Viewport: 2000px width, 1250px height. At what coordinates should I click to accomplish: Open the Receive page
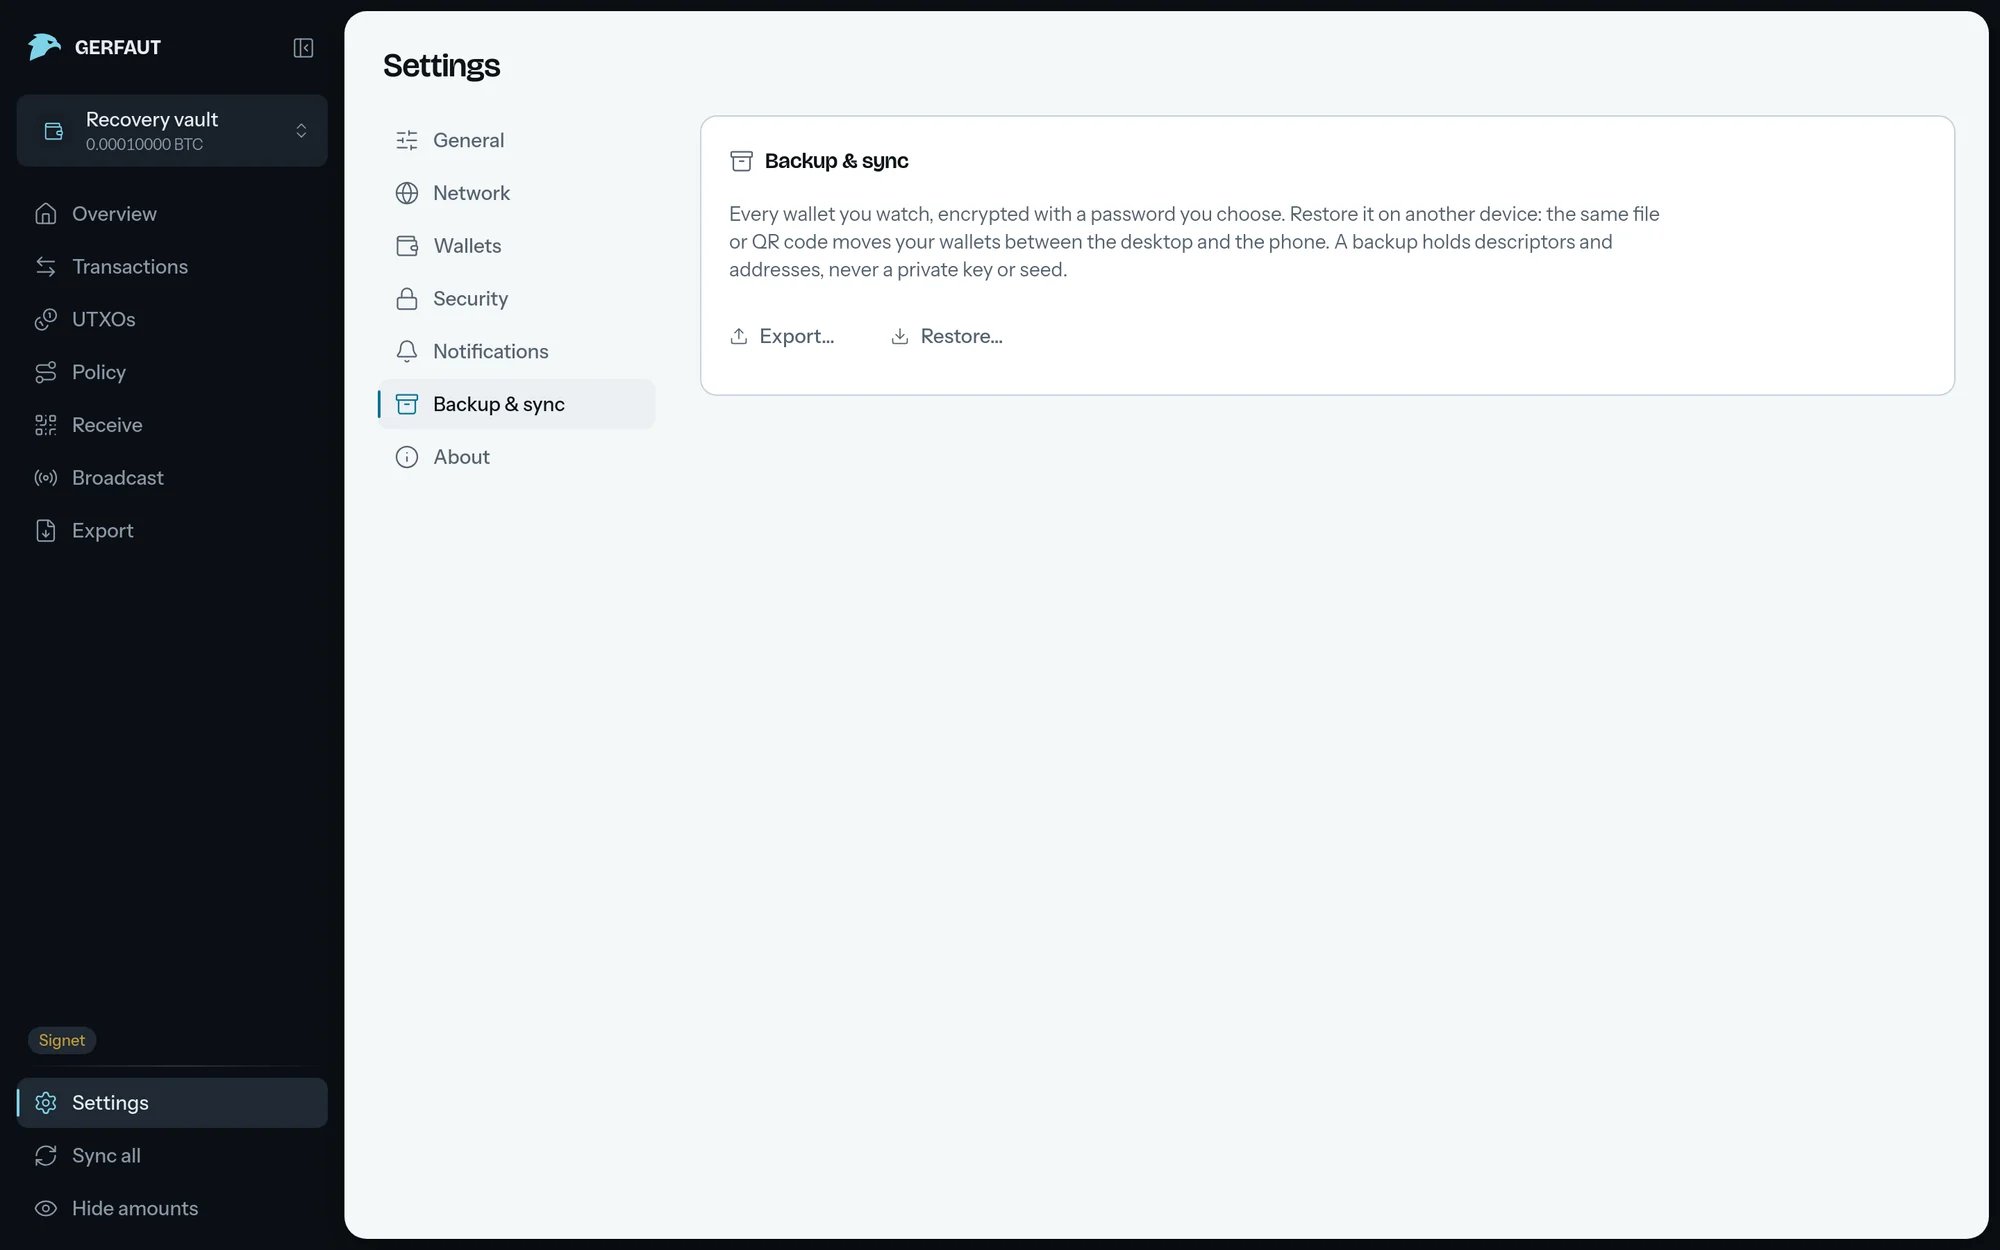pyautogui.click(x=172, y=425)
